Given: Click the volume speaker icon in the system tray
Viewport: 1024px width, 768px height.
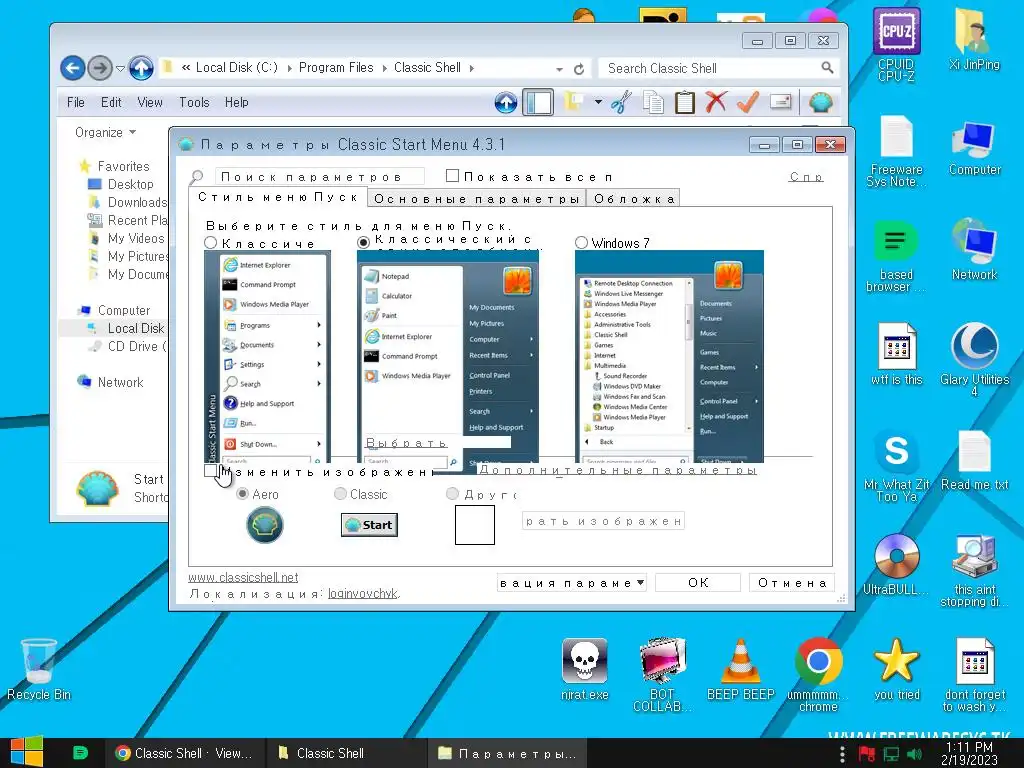Looking at the screenshot, I should click(914, 754).
